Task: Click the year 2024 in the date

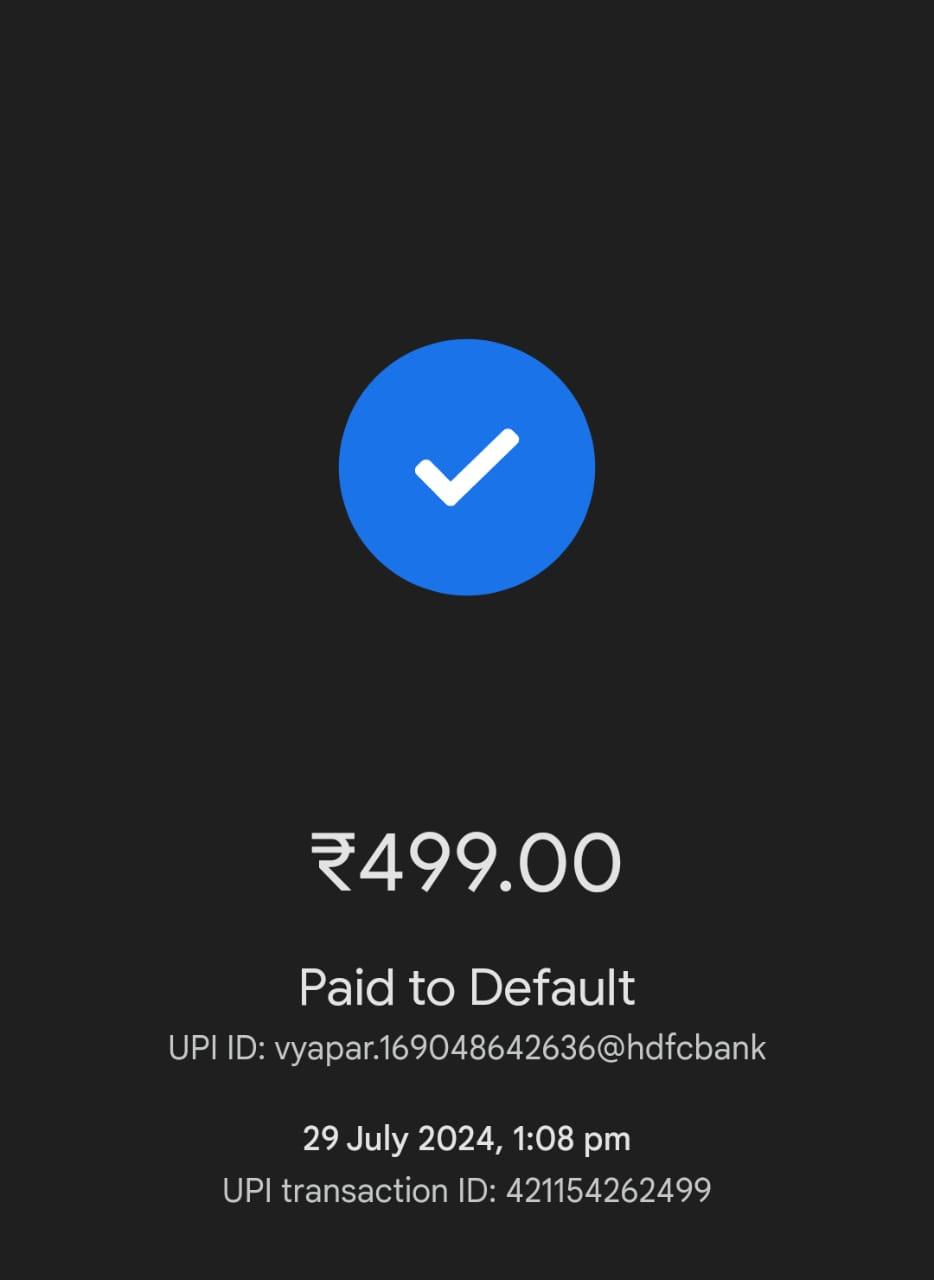Action: pyautogui.click(x=454, y=1139)
